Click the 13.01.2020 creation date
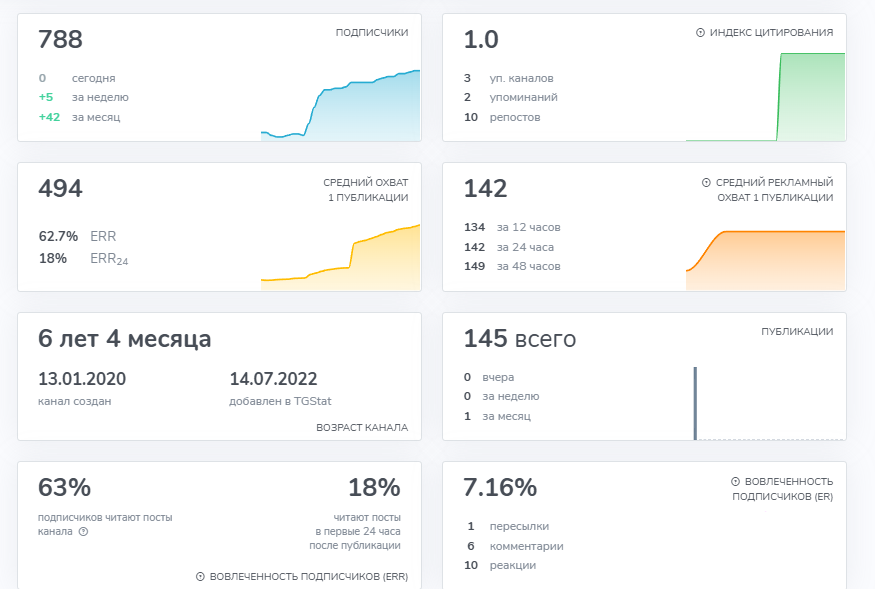Image resolution: width=875 pixels, height=589 pixels. (x=82, y=379)
